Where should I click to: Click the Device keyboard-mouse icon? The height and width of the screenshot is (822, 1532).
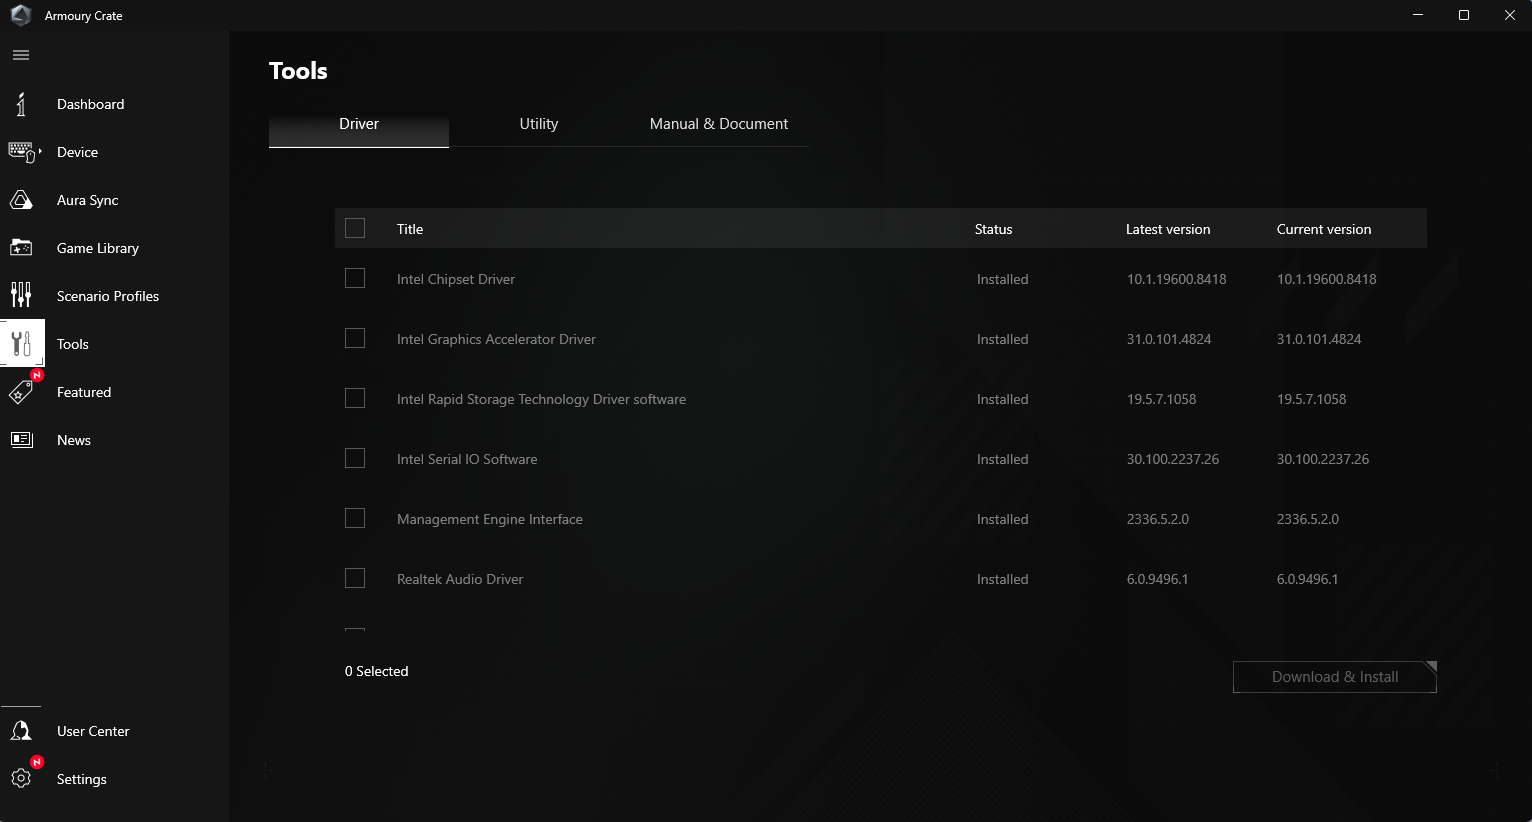coord(21,152)
